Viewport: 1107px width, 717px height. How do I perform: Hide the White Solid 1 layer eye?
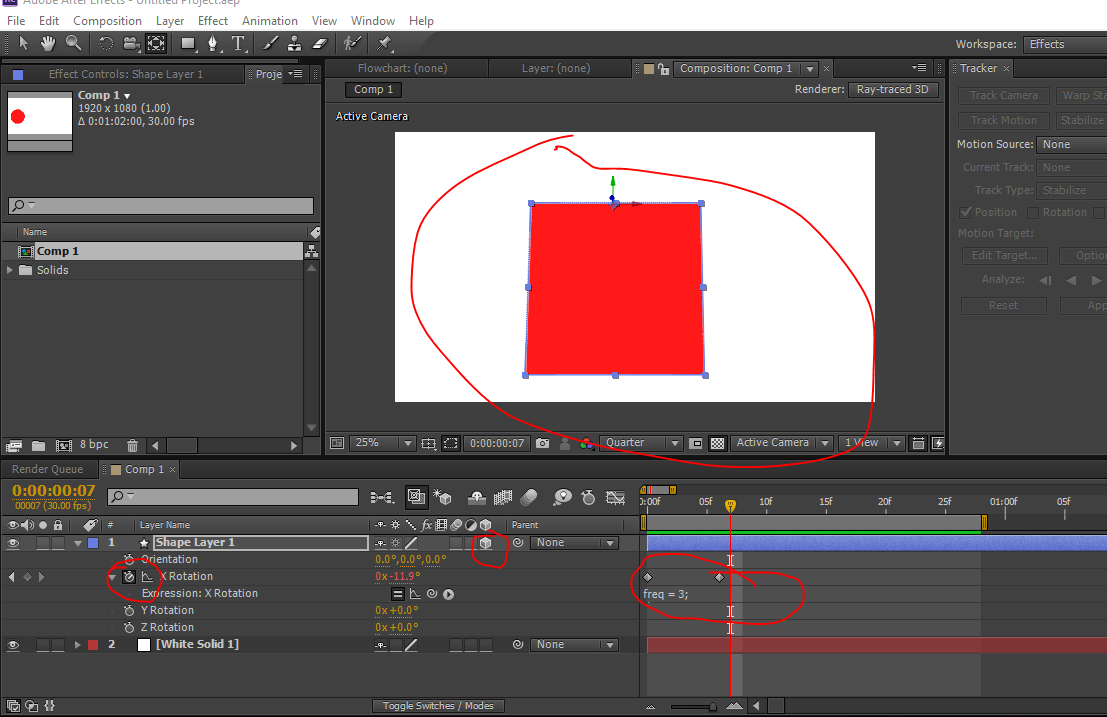click(13, 645)
